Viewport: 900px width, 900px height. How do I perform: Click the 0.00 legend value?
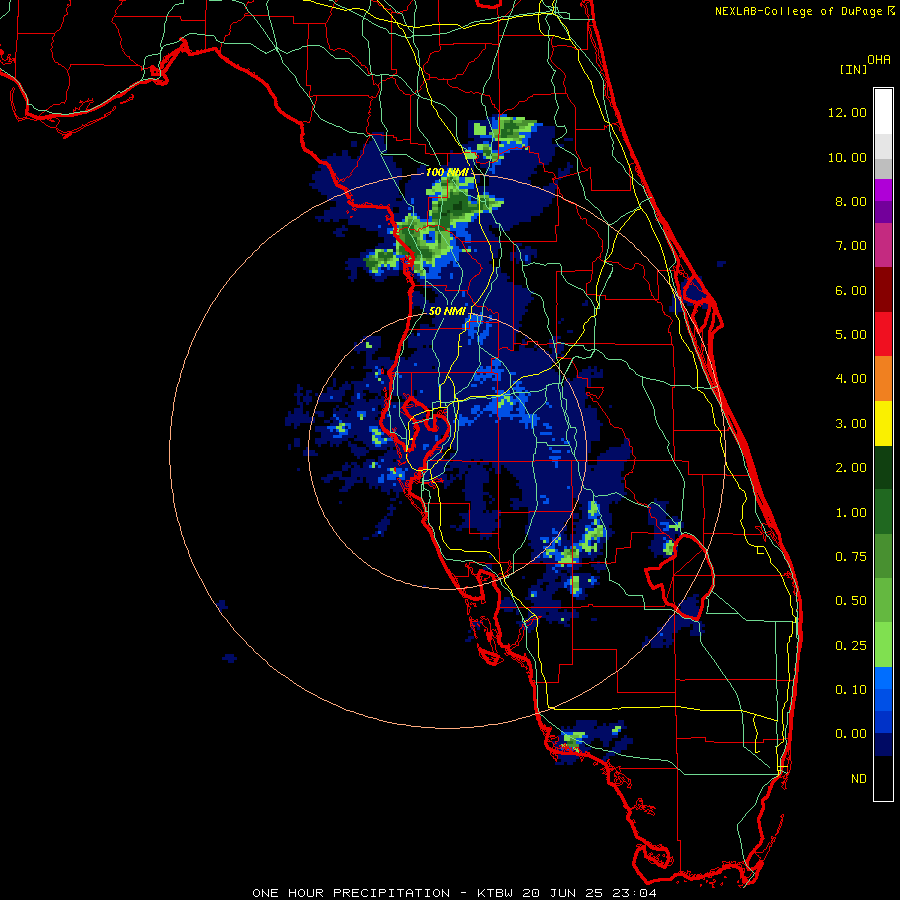click(851, 734)
